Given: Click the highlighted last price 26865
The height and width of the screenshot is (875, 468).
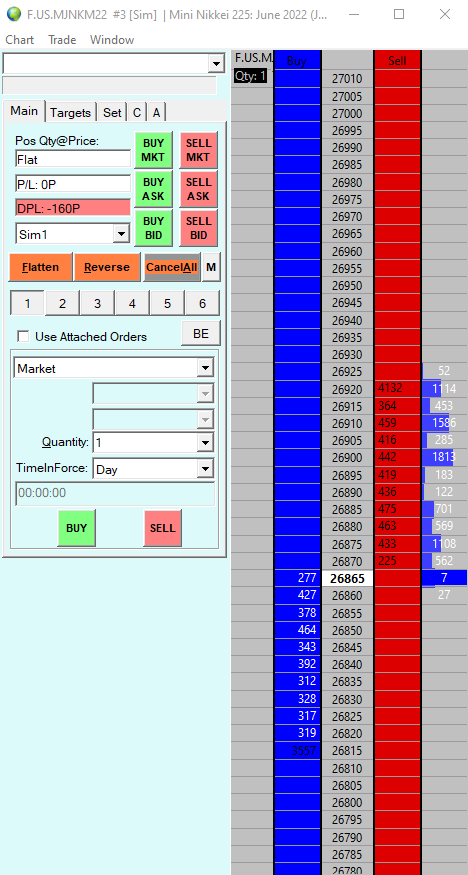Looking at the screenshot, I should [x=347, y=579].
